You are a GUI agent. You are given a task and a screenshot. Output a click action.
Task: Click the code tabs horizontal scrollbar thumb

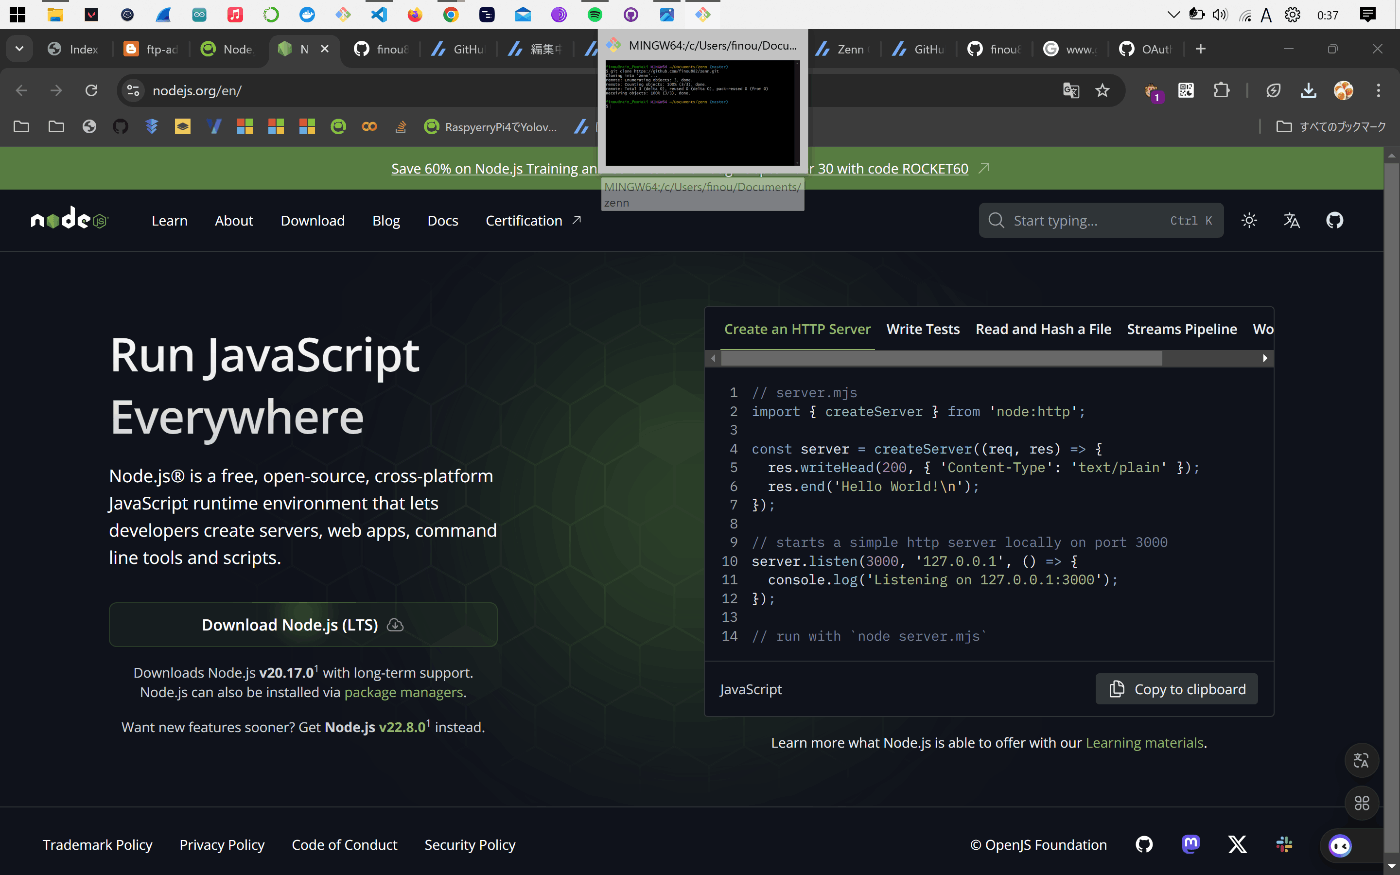pos(941,358)
